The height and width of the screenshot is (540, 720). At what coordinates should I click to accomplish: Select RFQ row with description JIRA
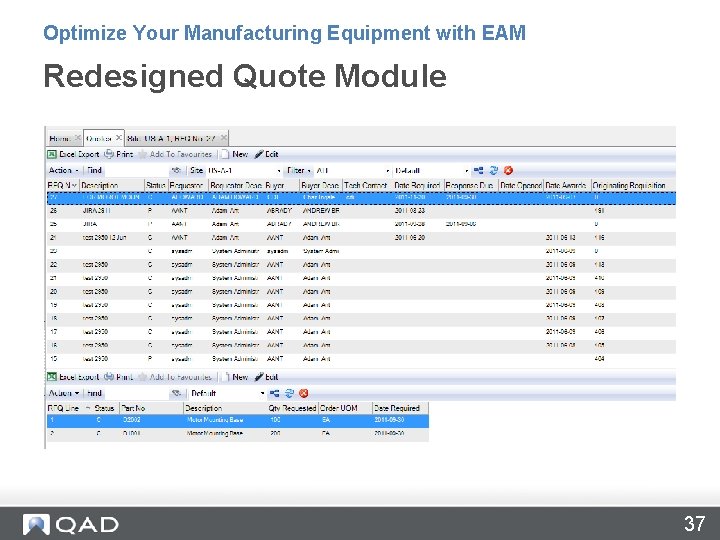click(x=361, y=224)
